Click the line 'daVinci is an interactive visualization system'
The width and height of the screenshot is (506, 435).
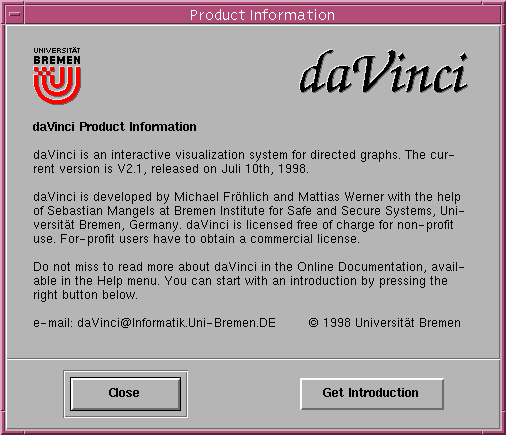[244, 155]
